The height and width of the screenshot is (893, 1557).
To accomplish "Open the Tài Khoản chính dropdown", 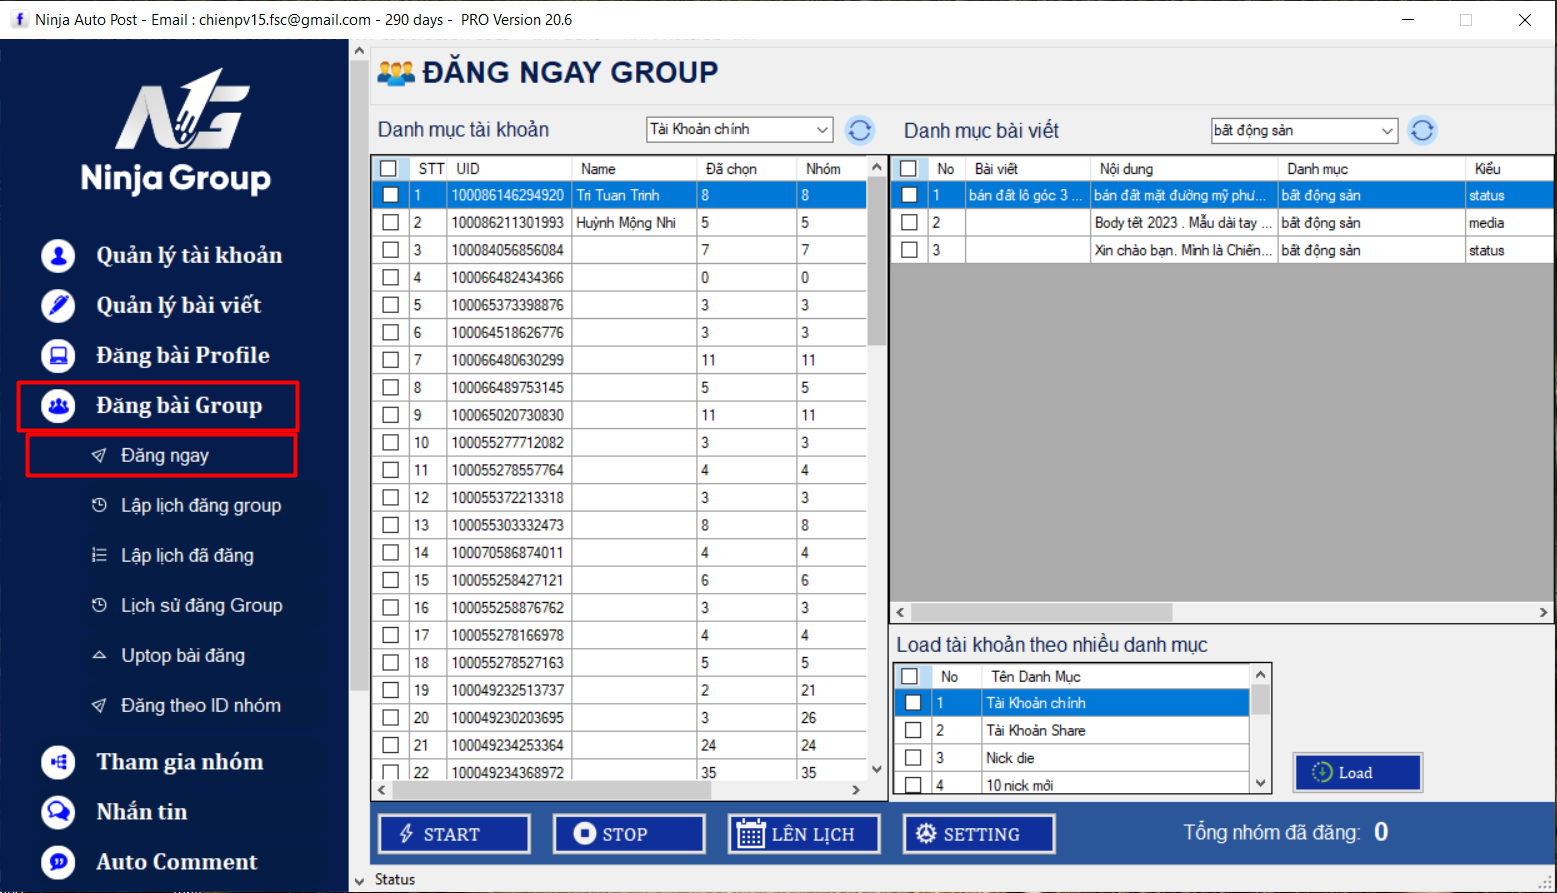I will point(739,129).
